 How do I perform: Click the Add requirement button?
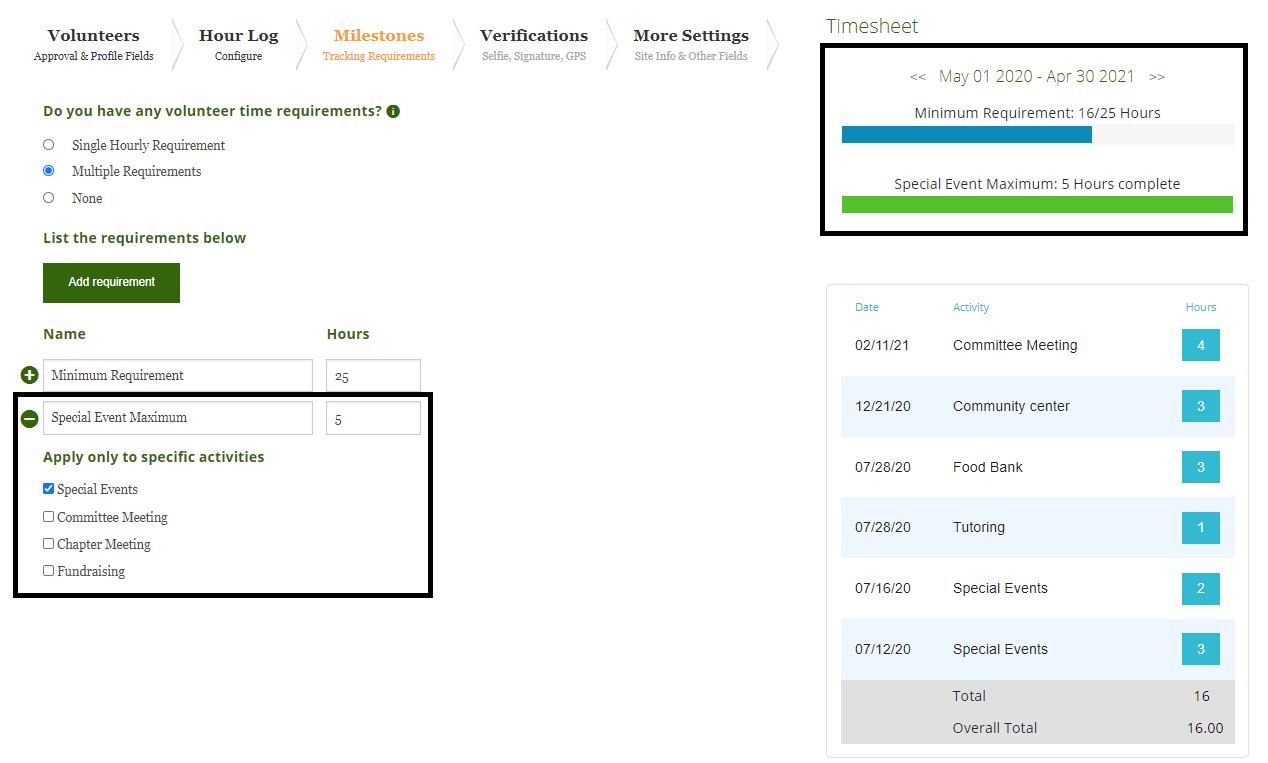point(111,283)
